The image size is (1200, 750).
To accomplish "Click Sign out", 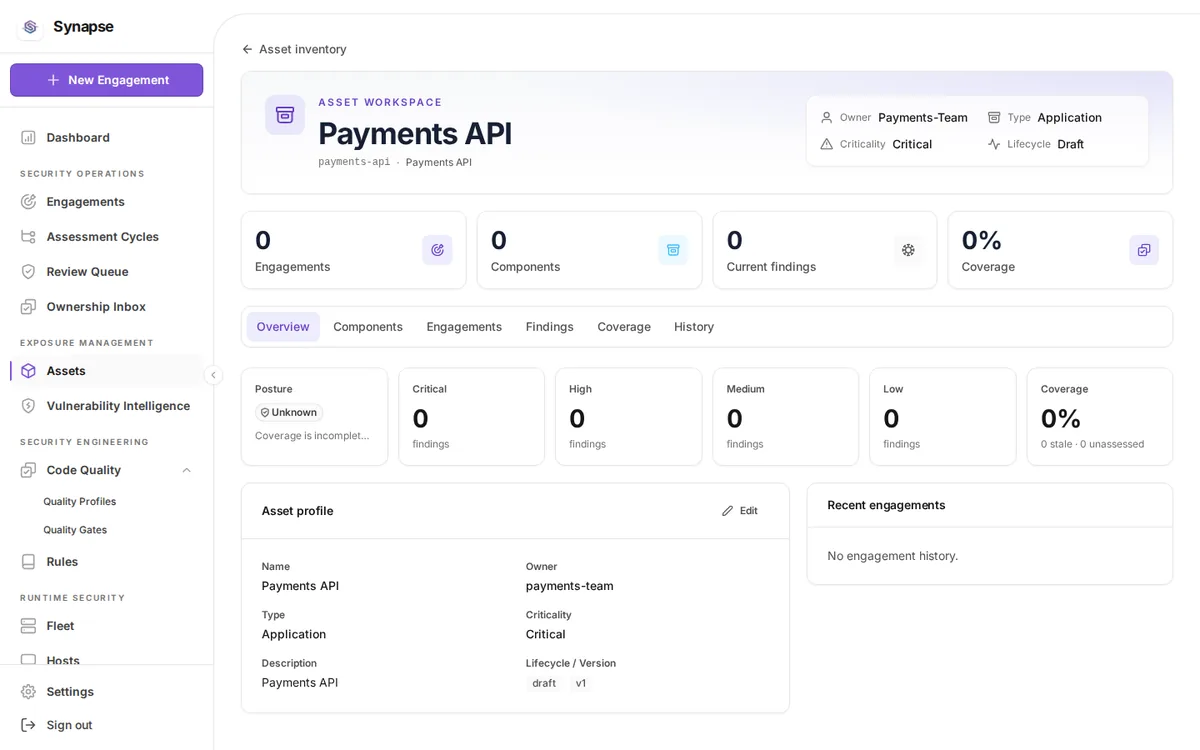I will coord(106,724).
